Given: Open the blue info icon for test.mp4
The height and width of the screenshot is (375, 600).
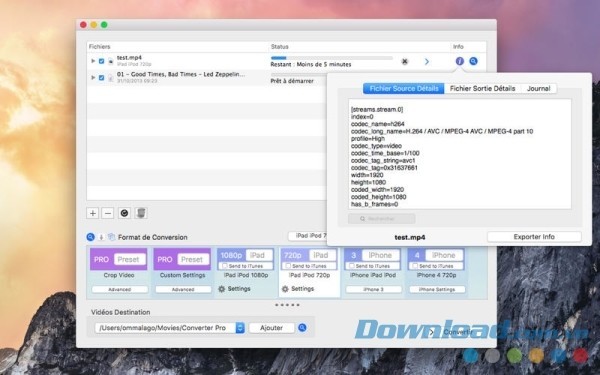Looking at the screenshot, I should [x=460, y=61].
